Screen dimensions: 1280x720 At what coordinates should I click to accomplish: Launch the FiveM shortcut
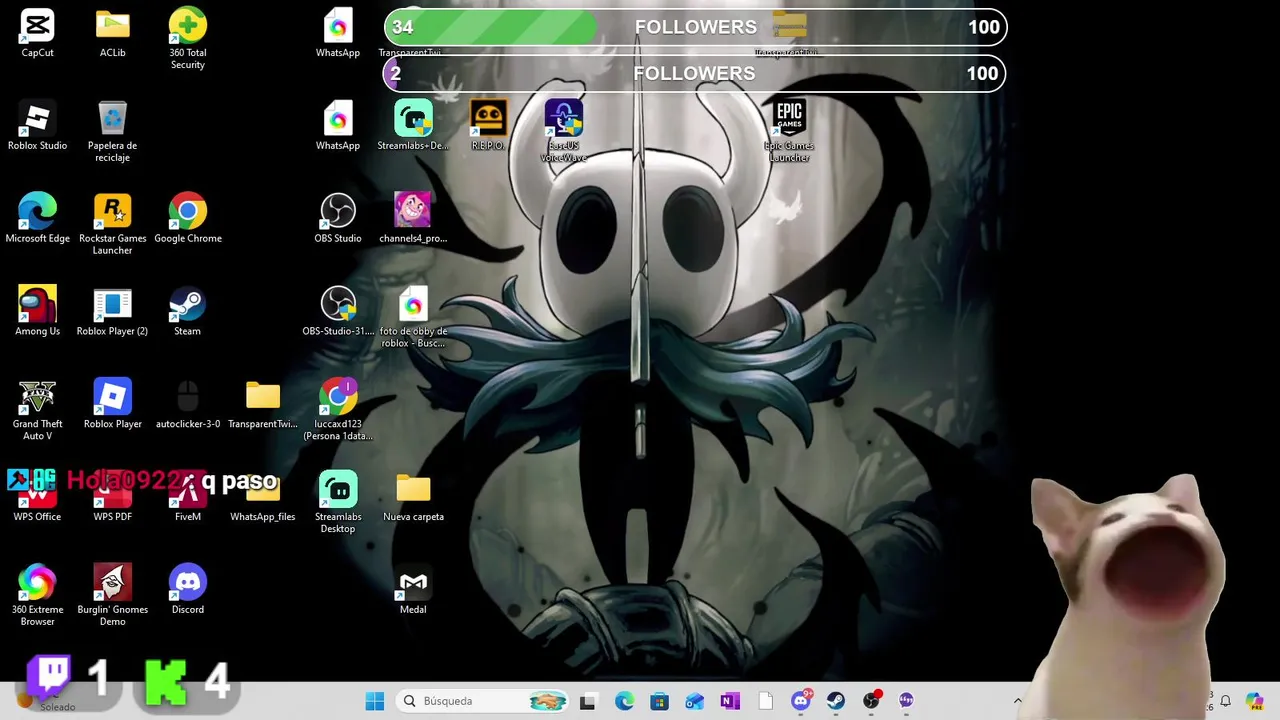(x=187, y=498)
